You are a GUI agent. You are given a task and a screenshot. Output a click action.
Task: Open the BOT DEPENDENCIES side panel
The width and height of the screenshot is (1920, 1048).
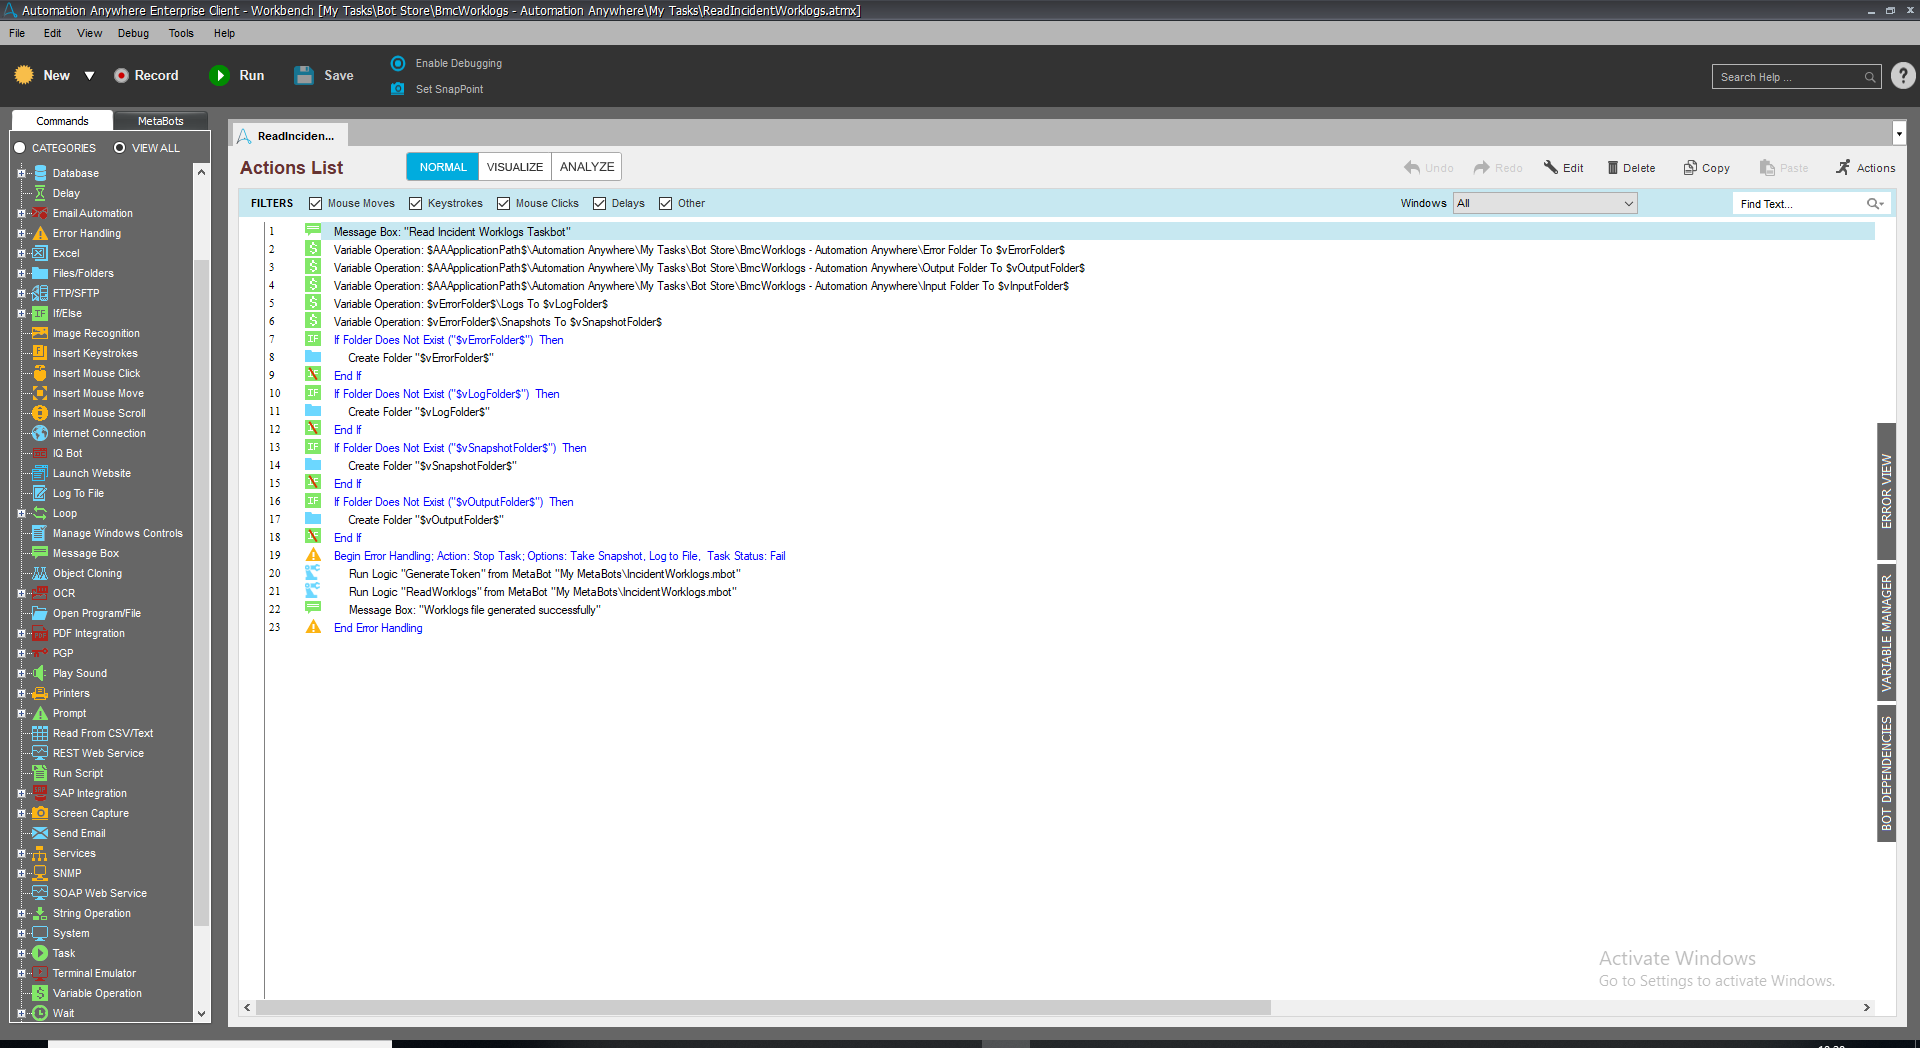point(1886,773)
